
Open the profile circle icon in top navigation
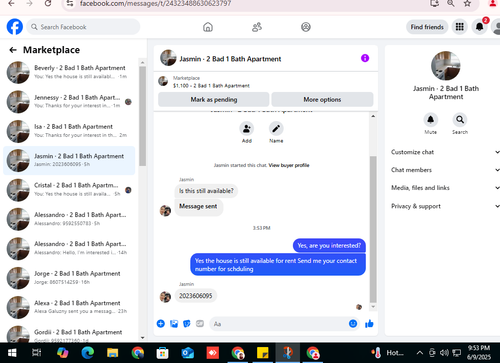tap(306, 27)
